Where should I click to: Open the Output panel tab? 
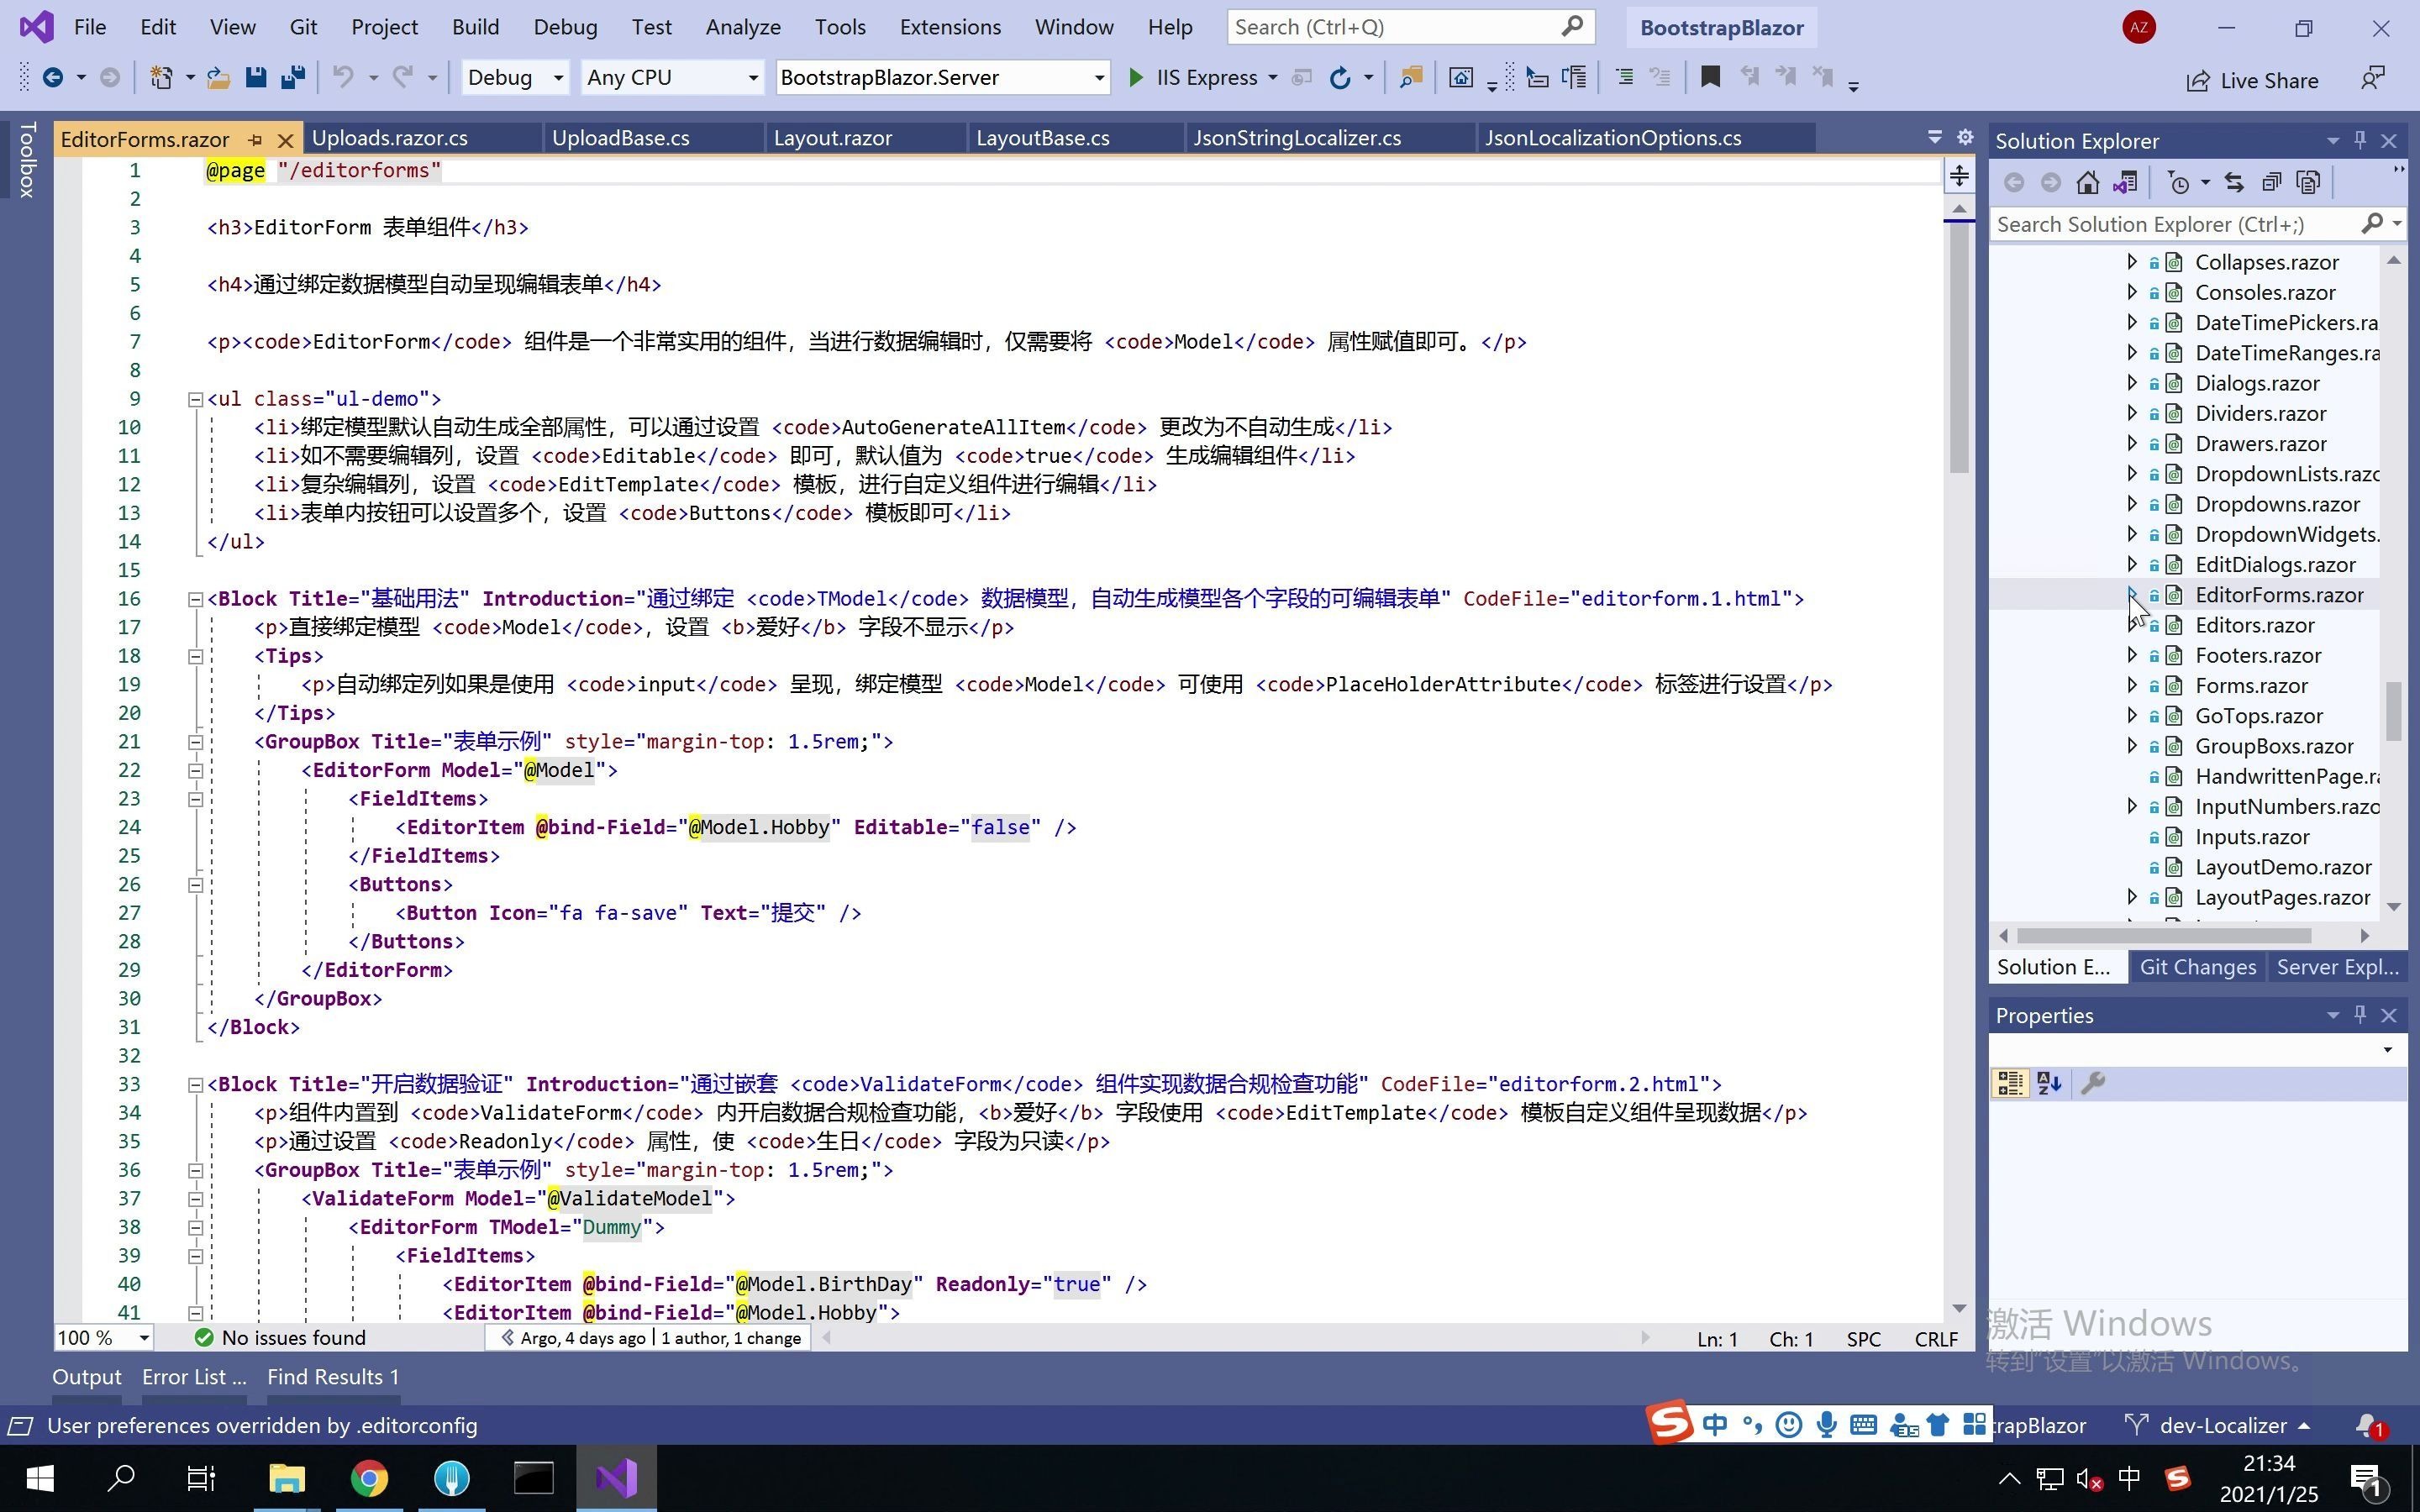pyautogui.click(x=87, y=1377)
